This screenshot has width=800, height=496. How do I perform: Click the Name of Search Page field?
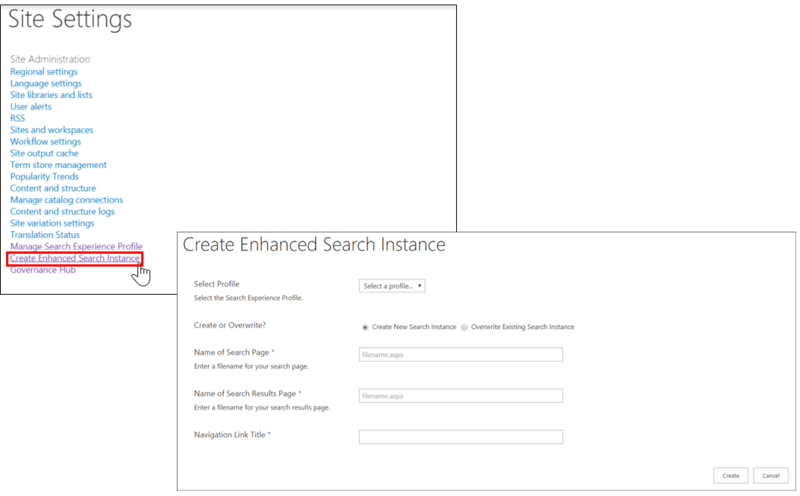(460, 354)
